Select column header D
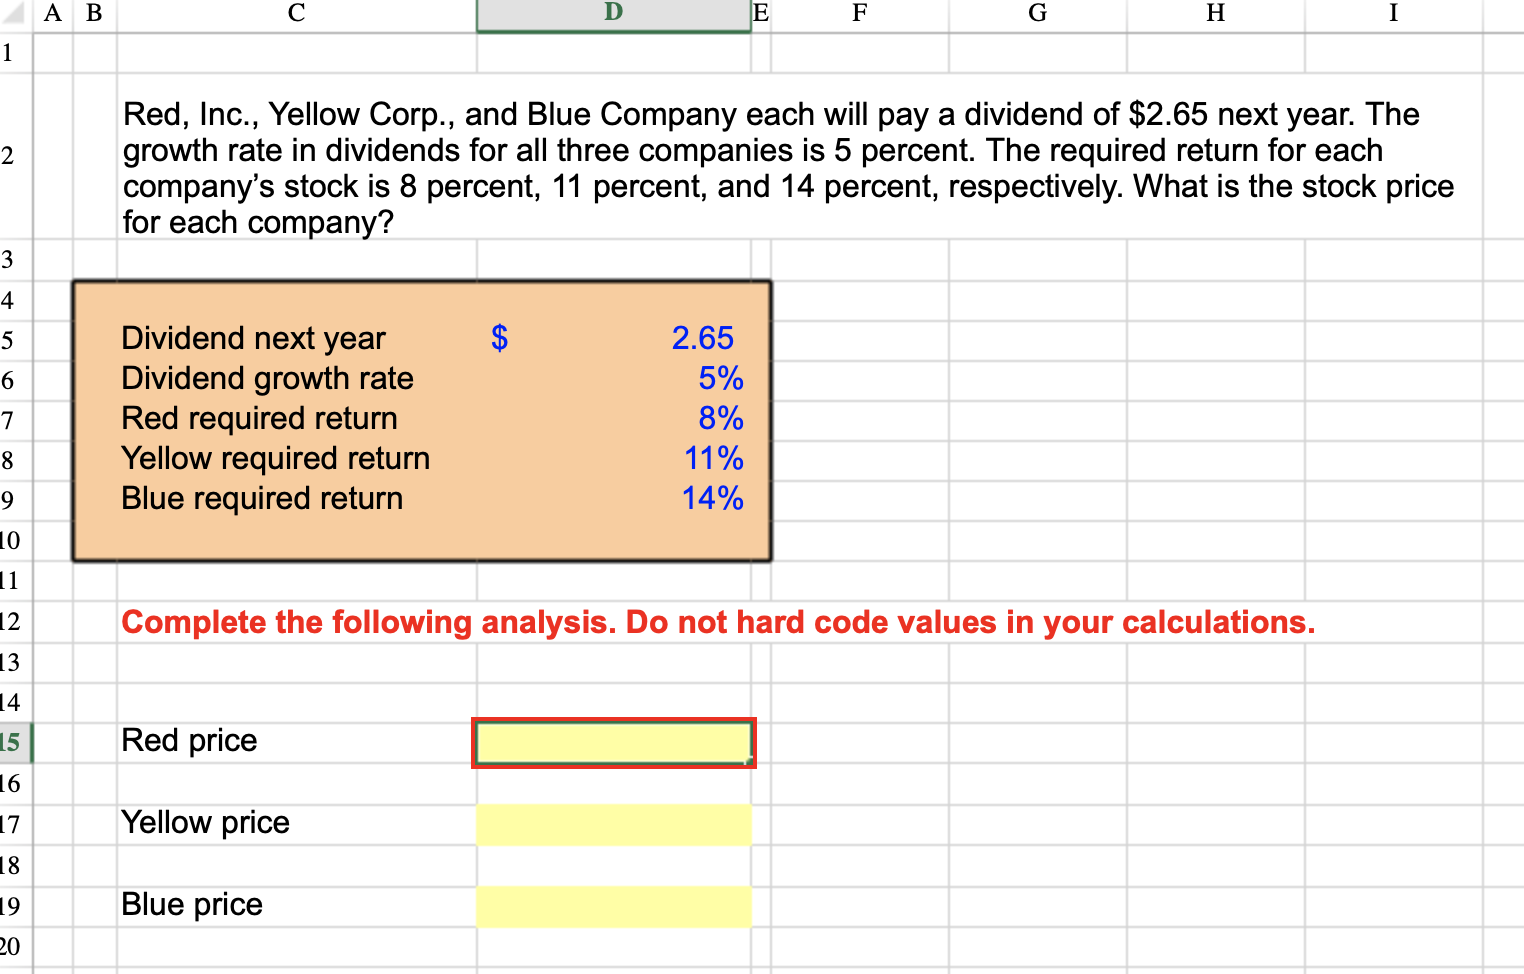This screenshot has height=974, width=1524. [613, 14]
